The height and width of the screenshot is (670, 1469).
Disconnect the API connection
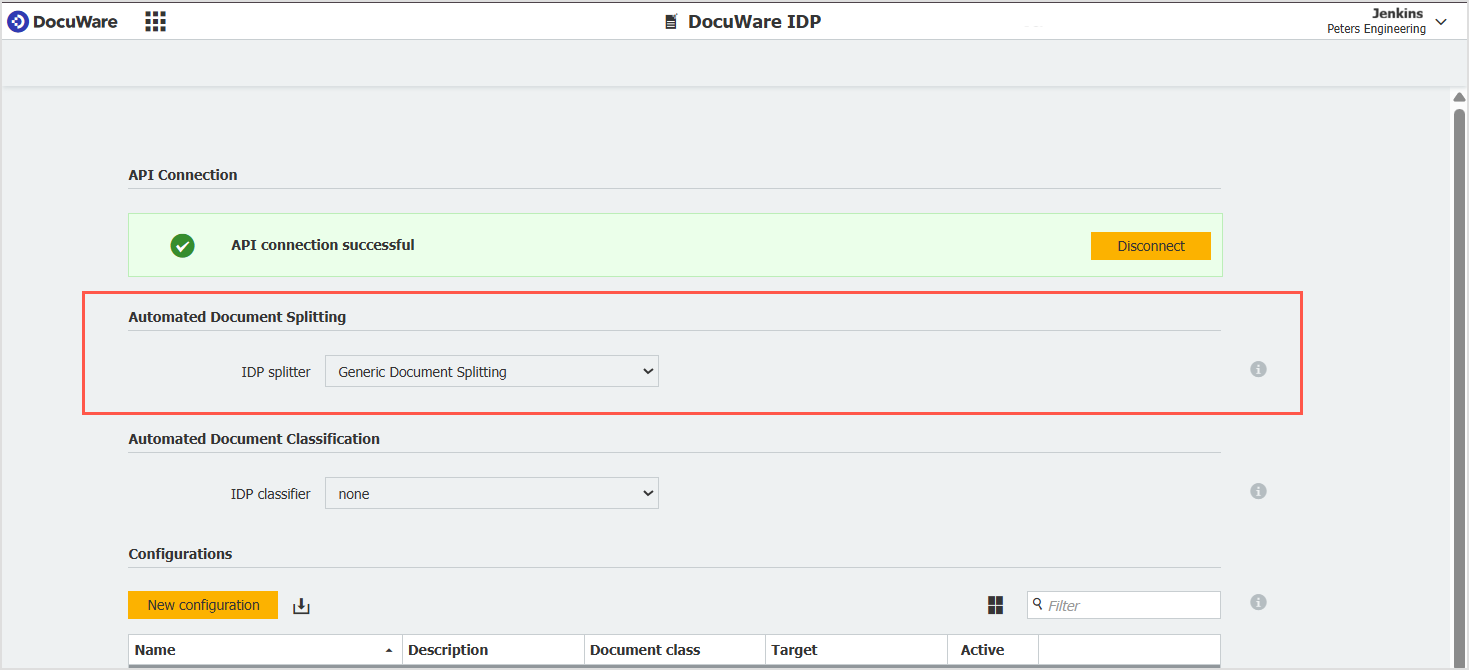[1150, 246]
